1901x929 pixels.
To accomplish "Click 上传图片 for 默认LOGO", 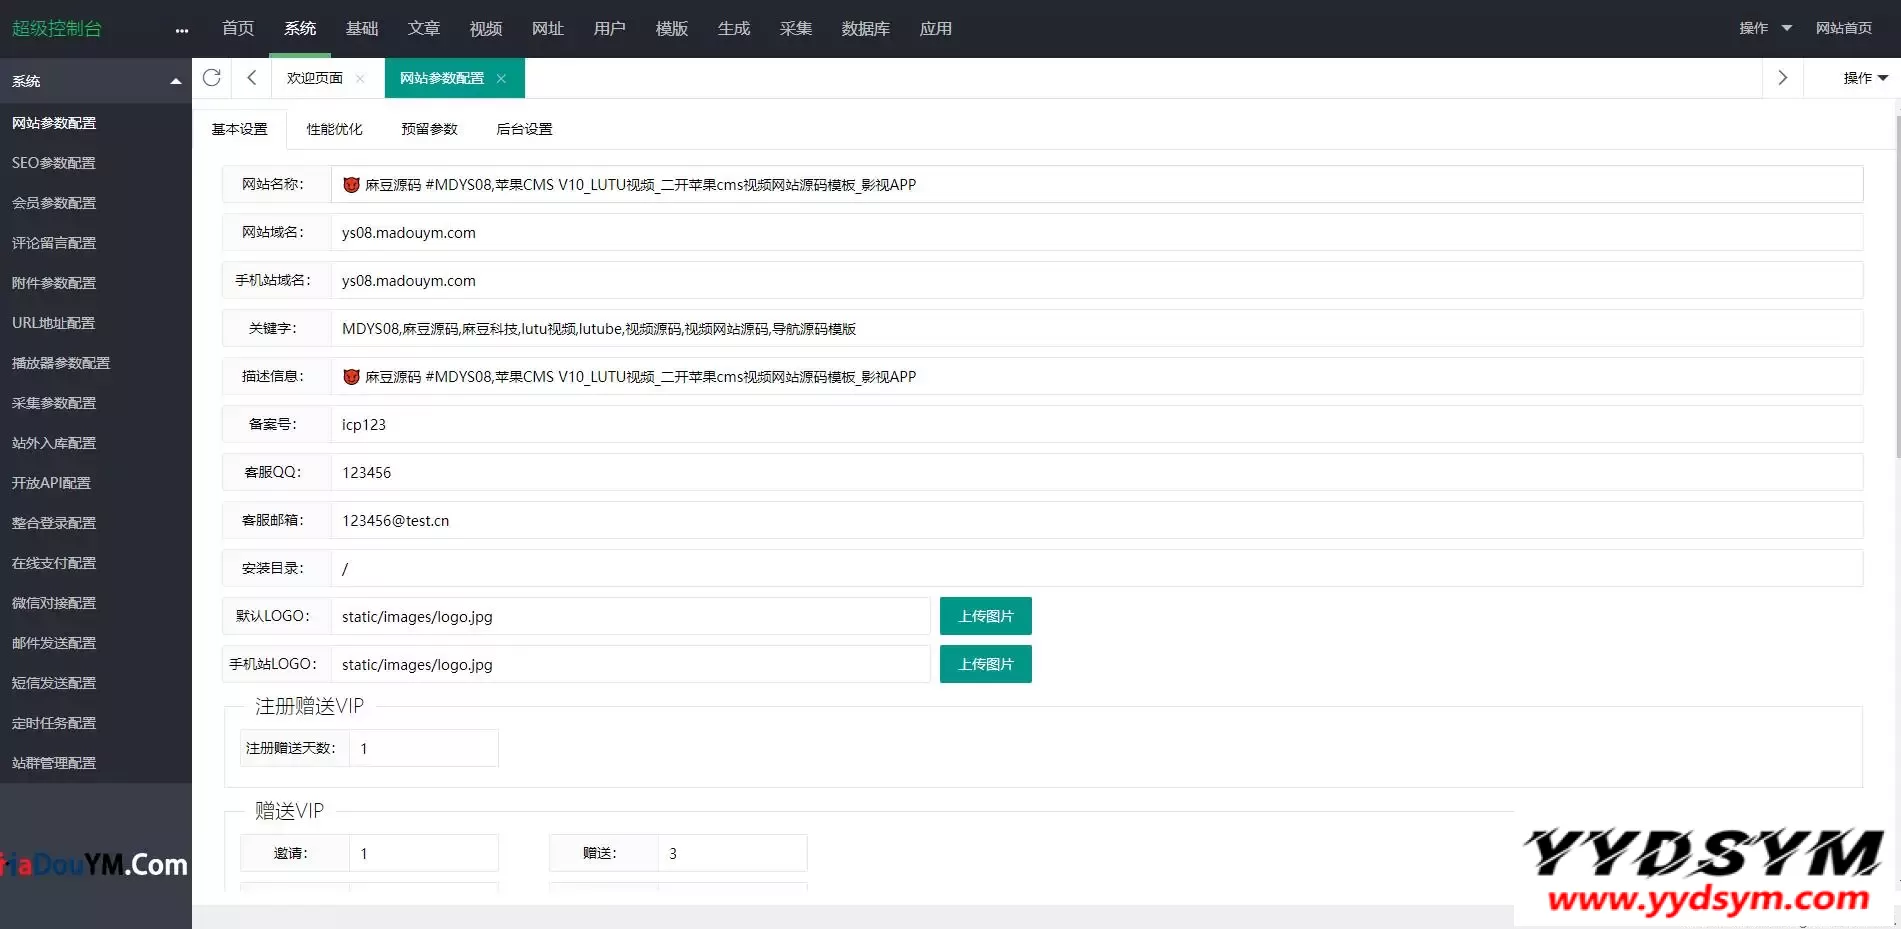I will point(985,616).
